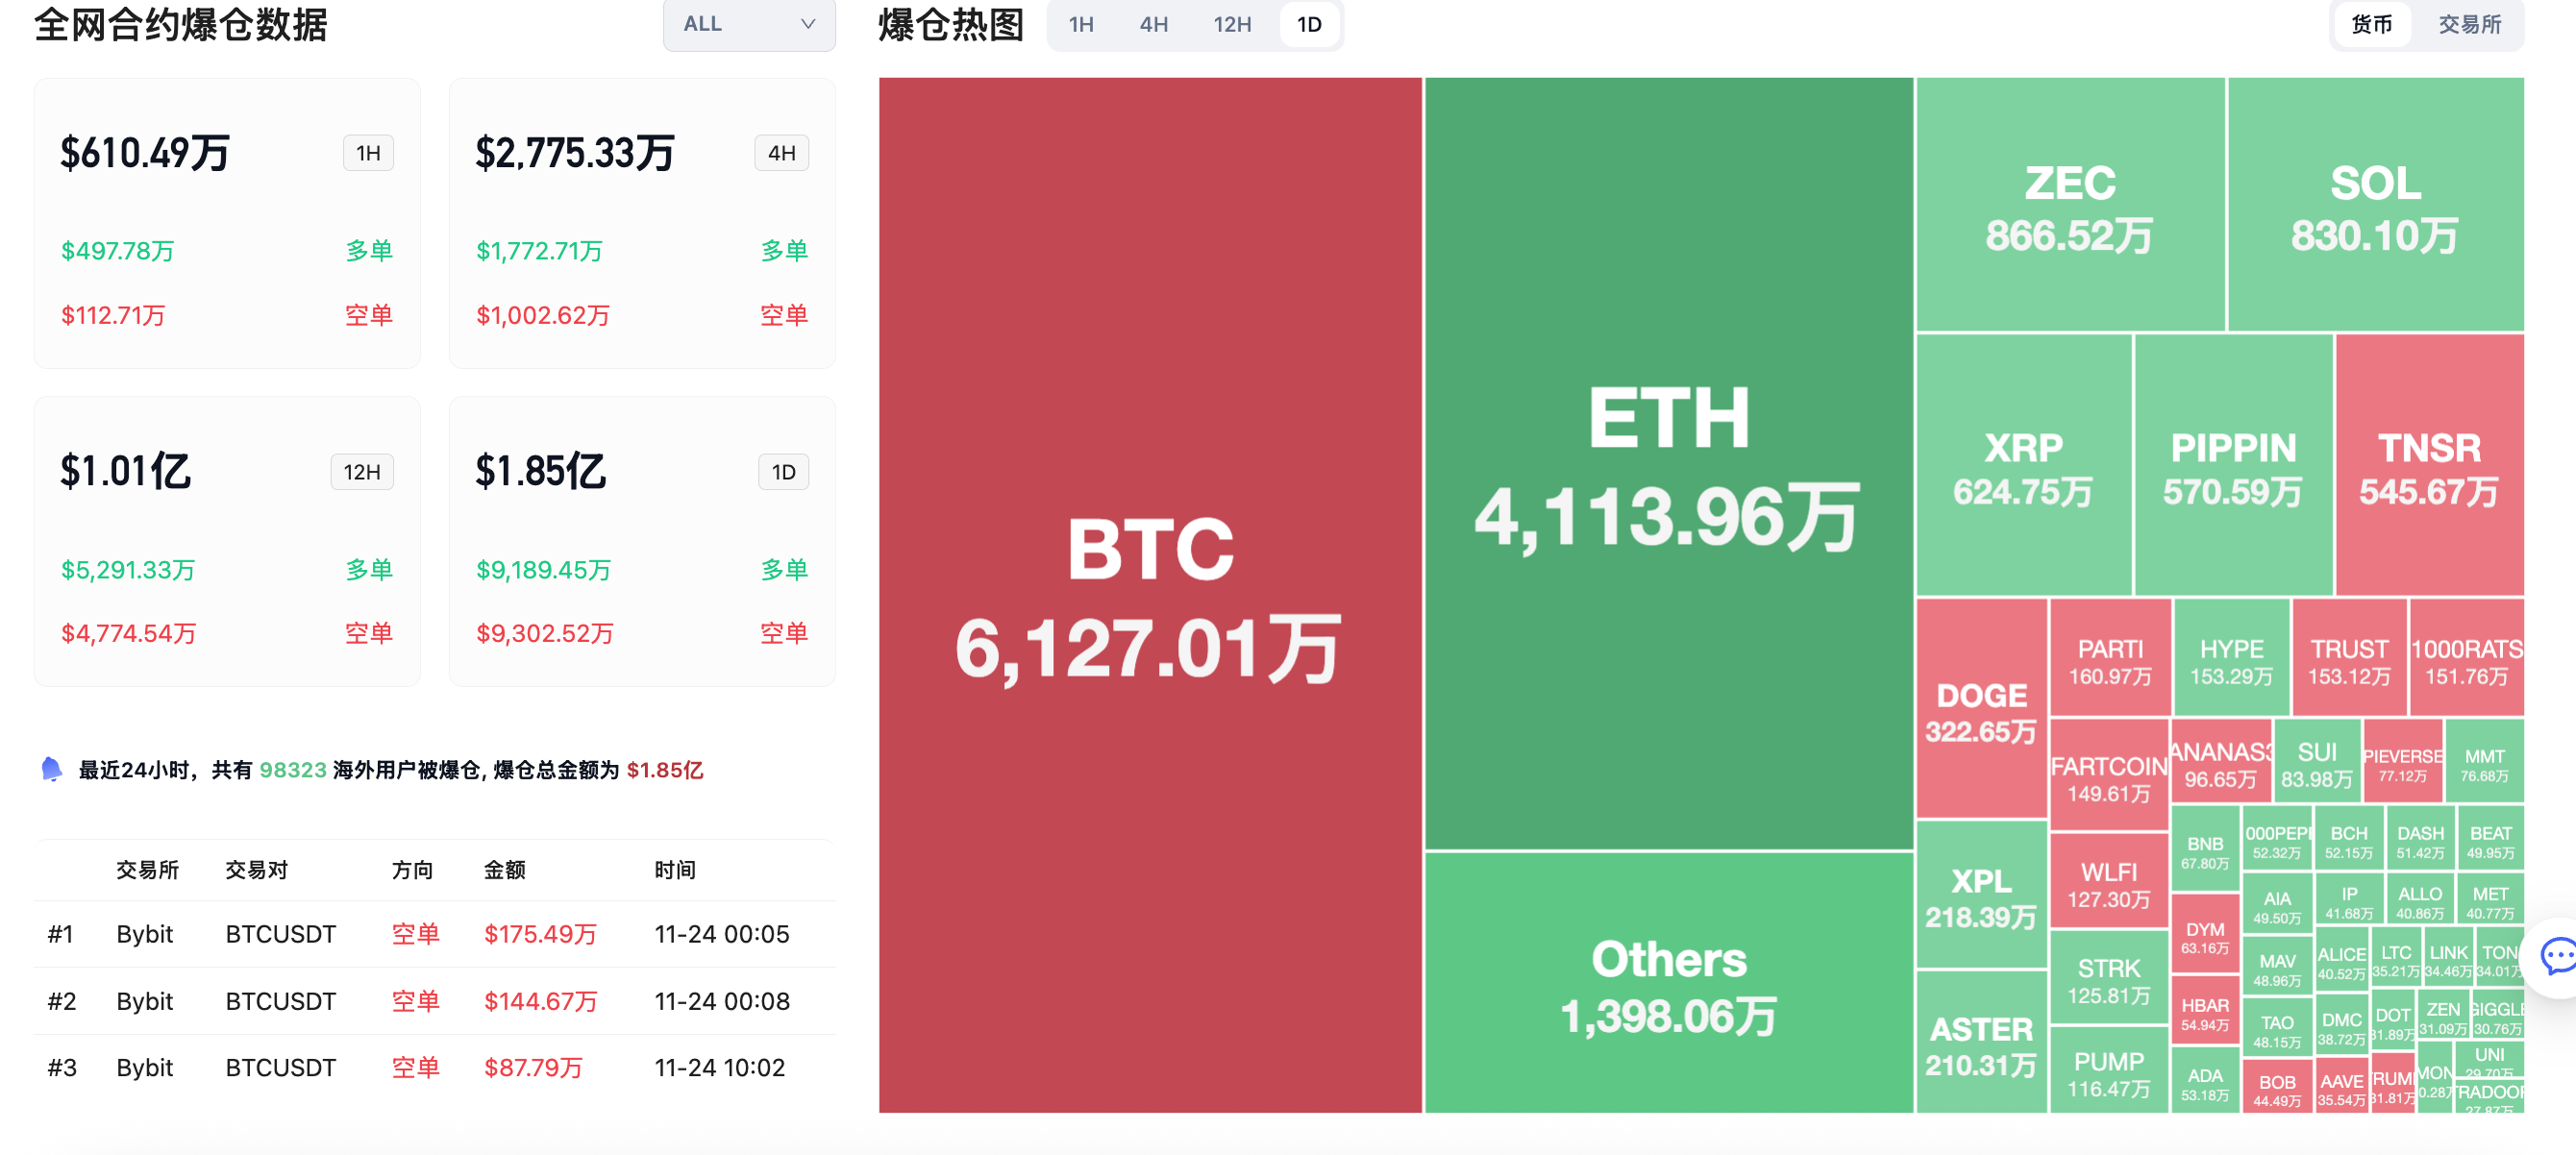
Task: Select the 1D heatmap tab
Action: pos(1309,24)
